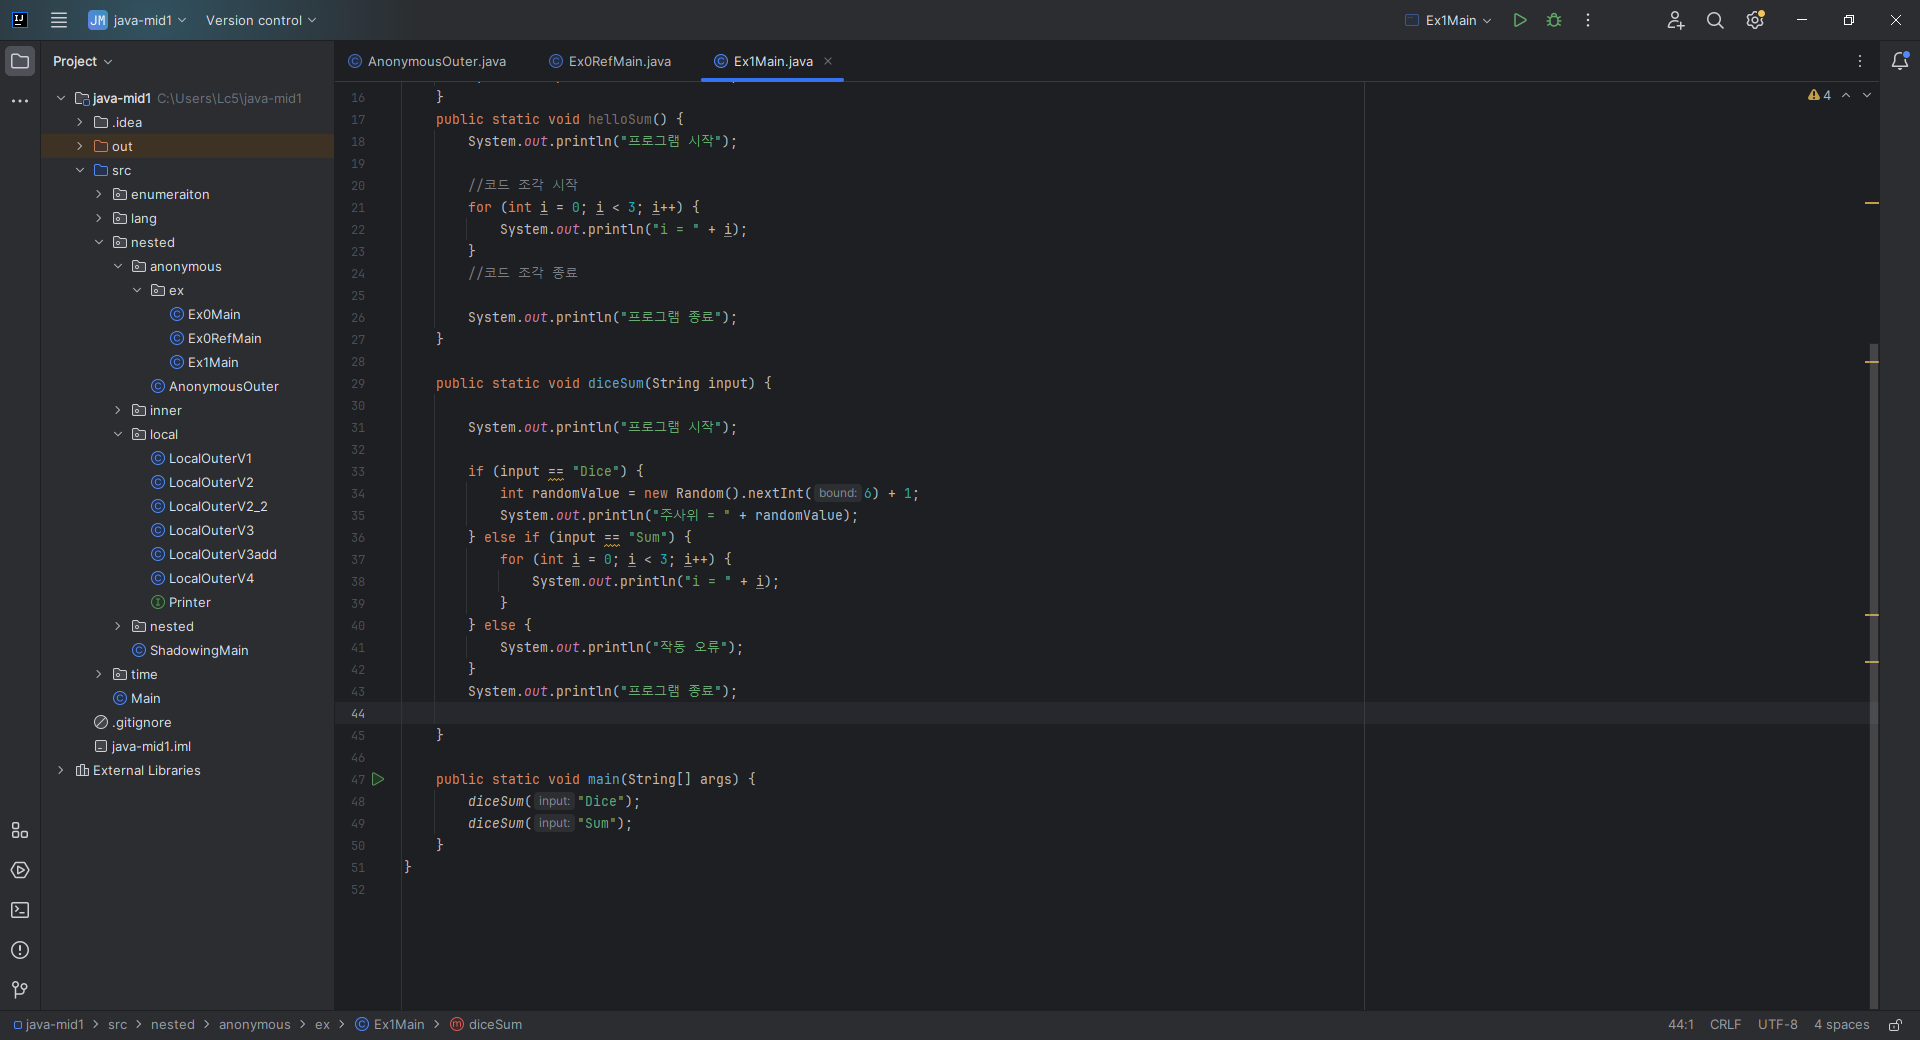Open IDE and Project Settings gear

tap(1755, 20)
